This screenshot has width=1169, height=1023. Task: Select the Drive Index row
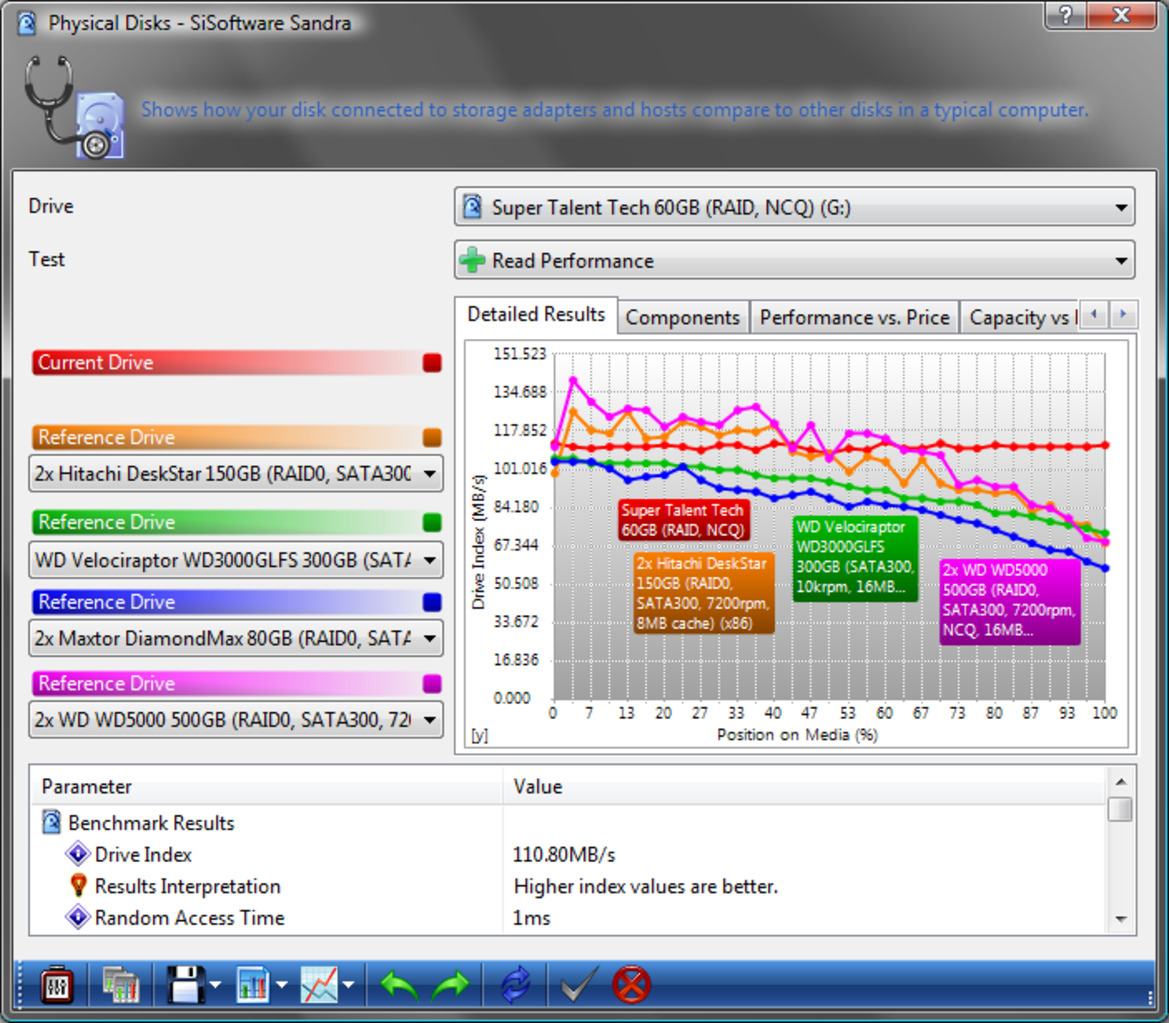coord(567,854)
